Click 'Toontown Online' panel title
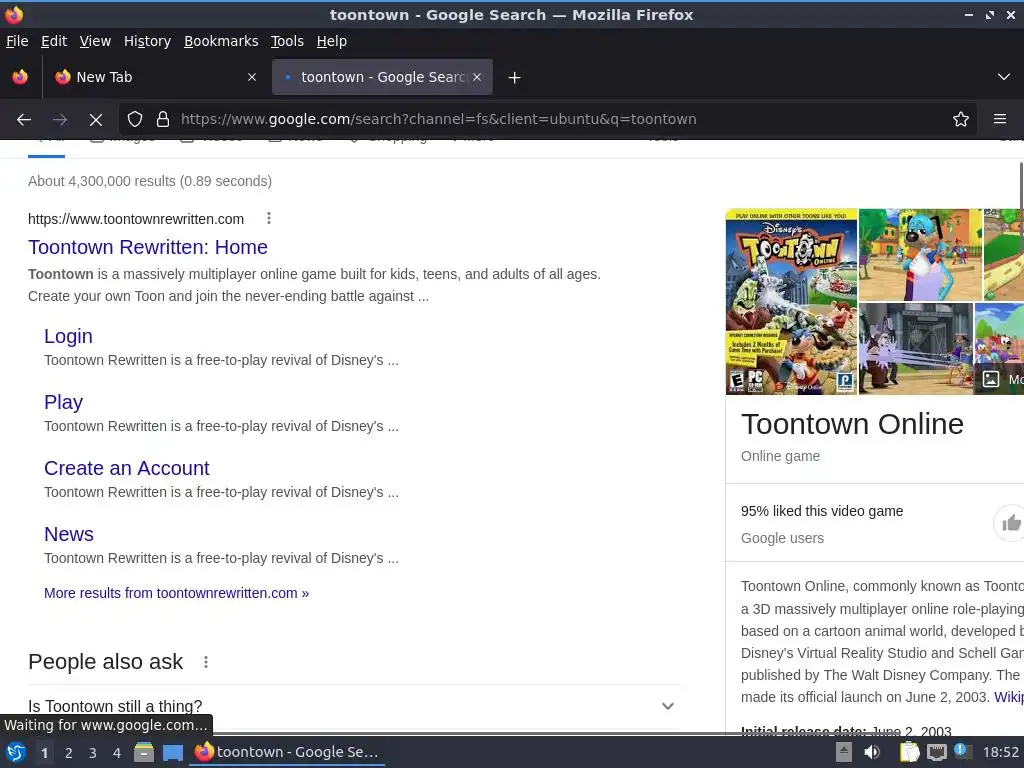Viewport: 1024px width, 768px height. (x=852, y=424)
